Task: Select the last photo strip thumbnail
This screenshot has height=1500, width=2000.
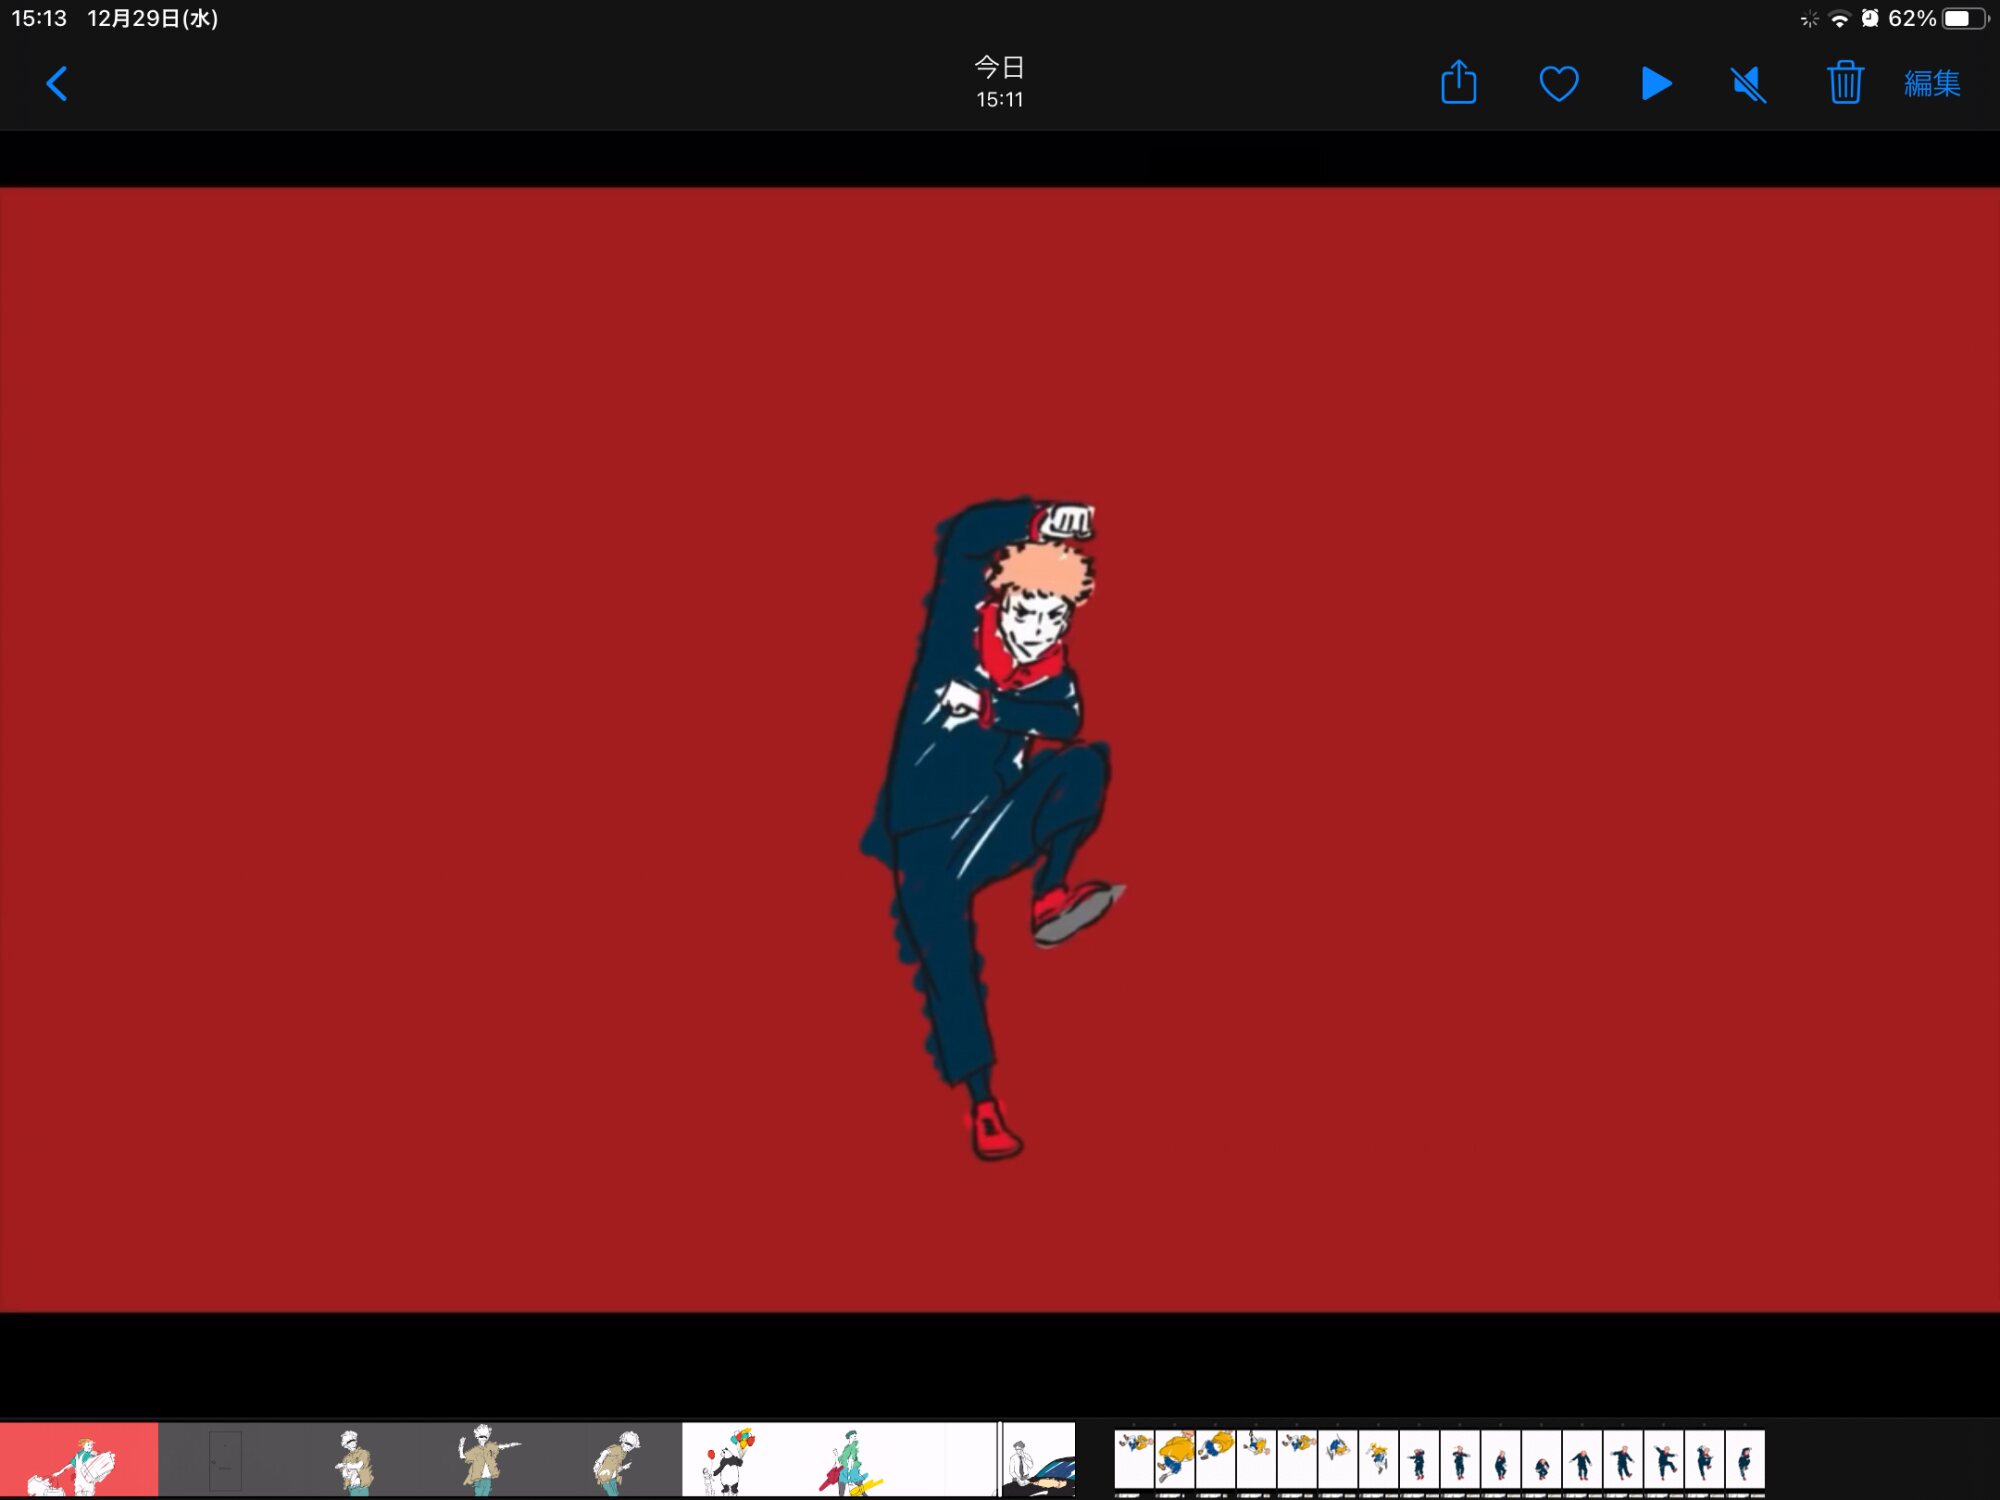Action: coord(1745,1460)
